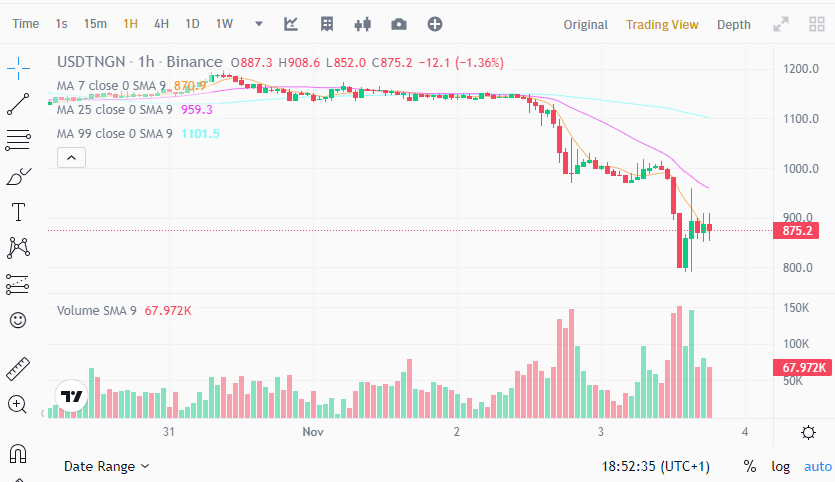Pick the brush drawing tool

pyautogui.click(x=18, y=177)
